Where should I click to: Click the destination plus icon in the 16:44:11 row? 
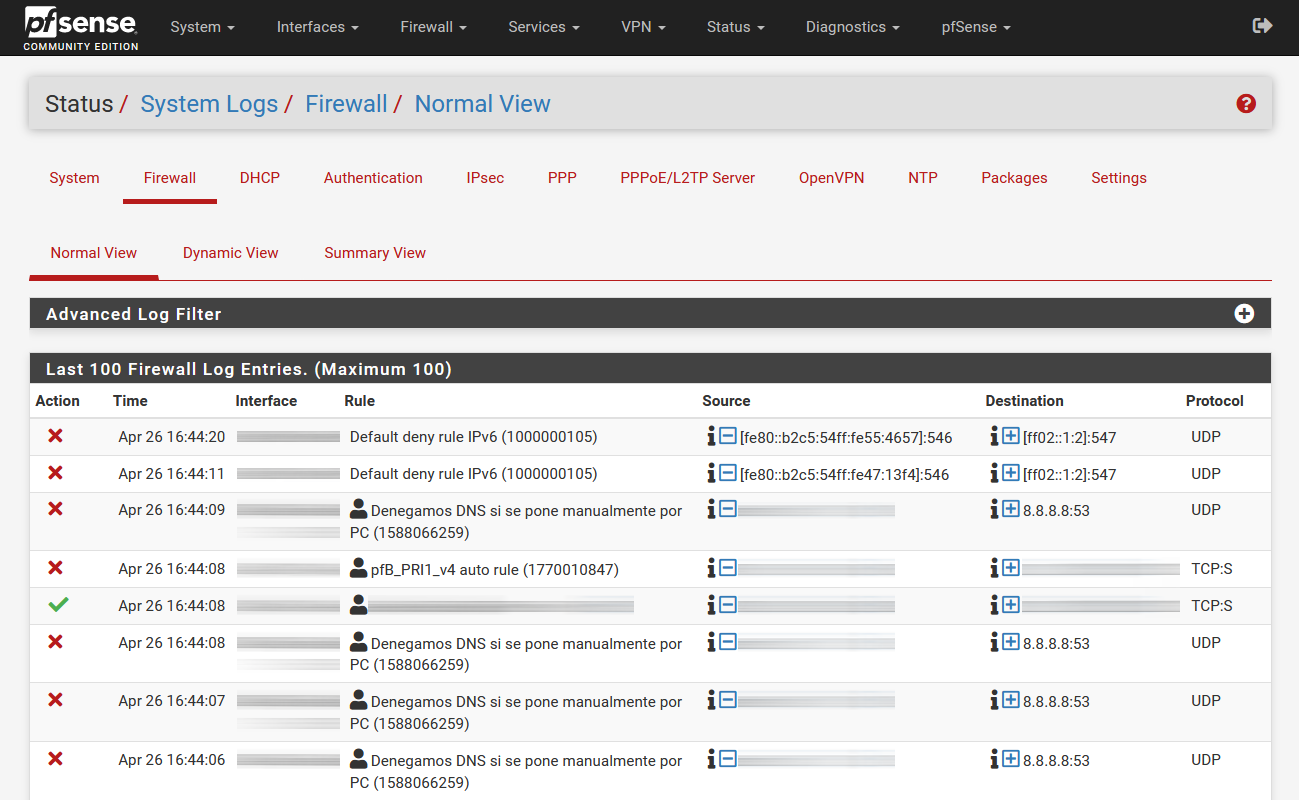[1011, 473]
